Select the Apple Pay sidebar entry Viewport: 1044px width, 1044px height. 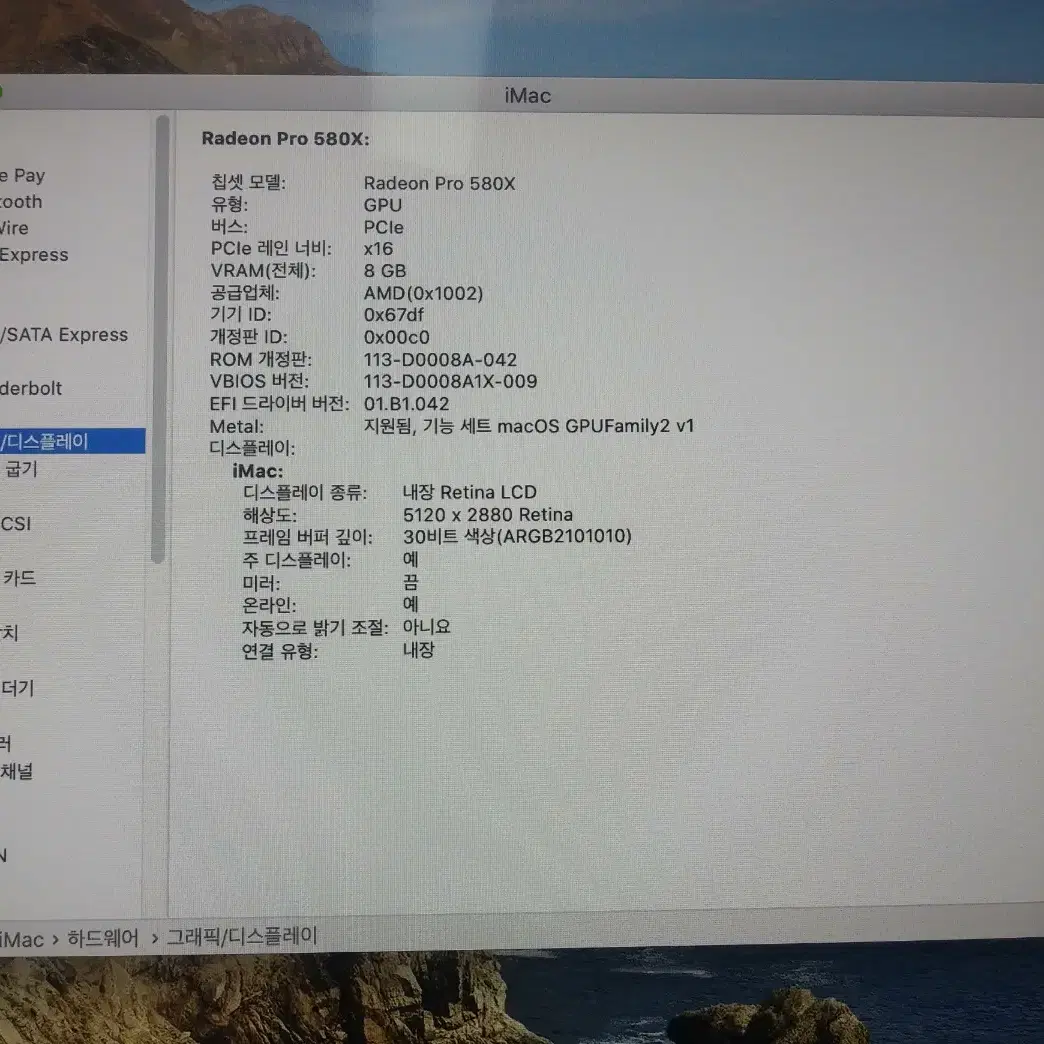[x=23, y=176]
